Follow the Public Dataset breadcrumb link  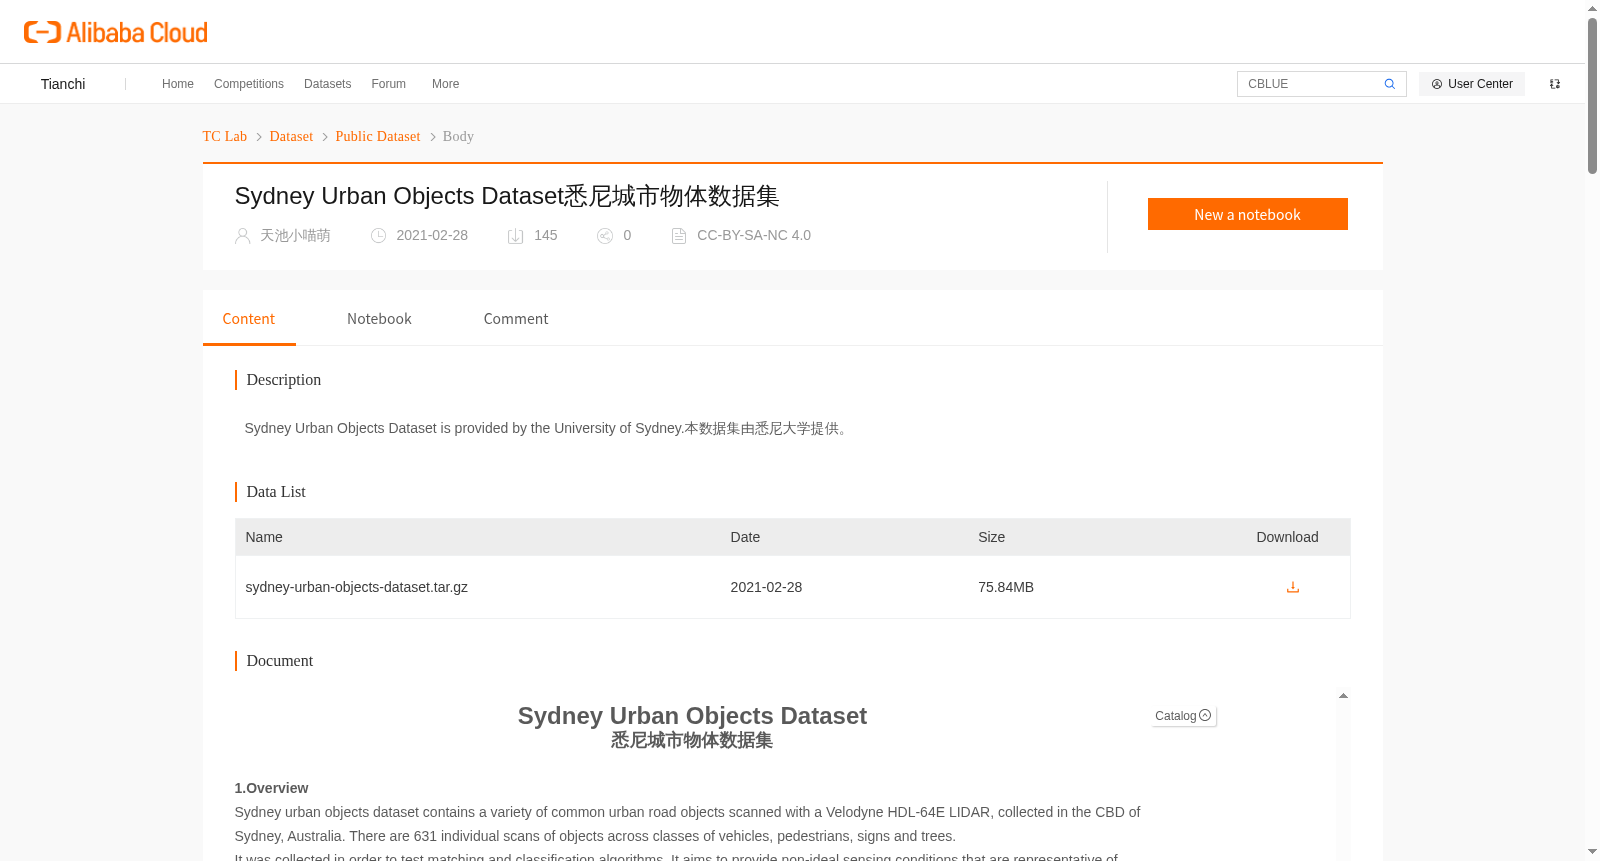tap(378, 136)
